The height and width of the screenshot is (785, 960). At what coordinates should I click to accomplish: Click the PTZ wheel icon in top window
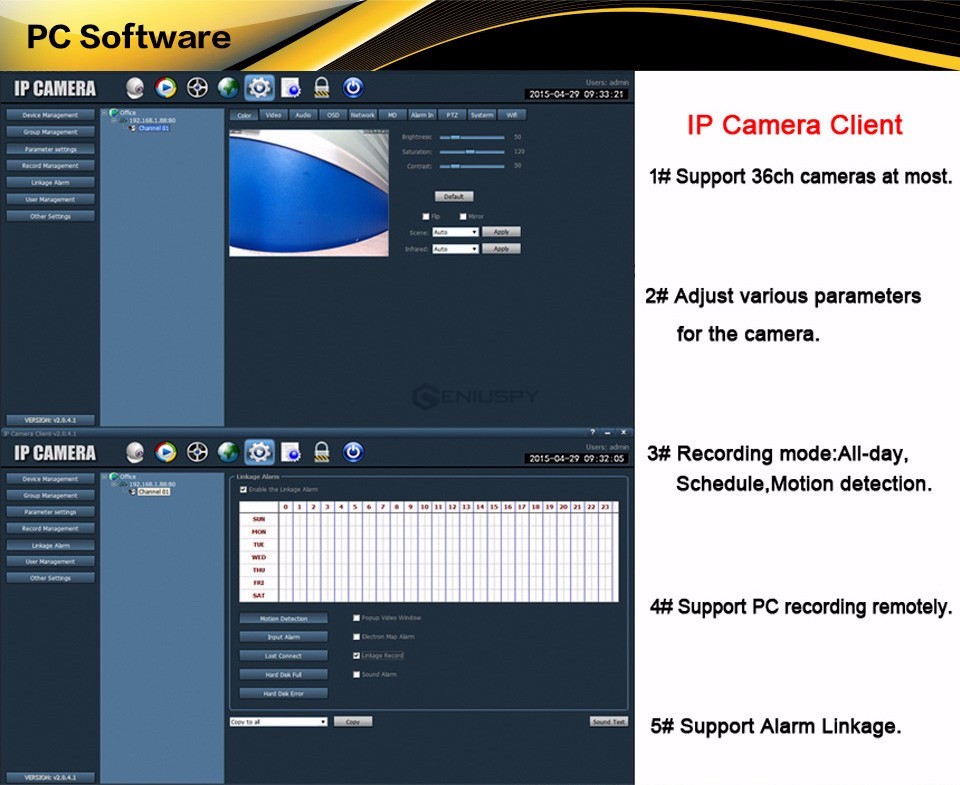tap(197, 88)
